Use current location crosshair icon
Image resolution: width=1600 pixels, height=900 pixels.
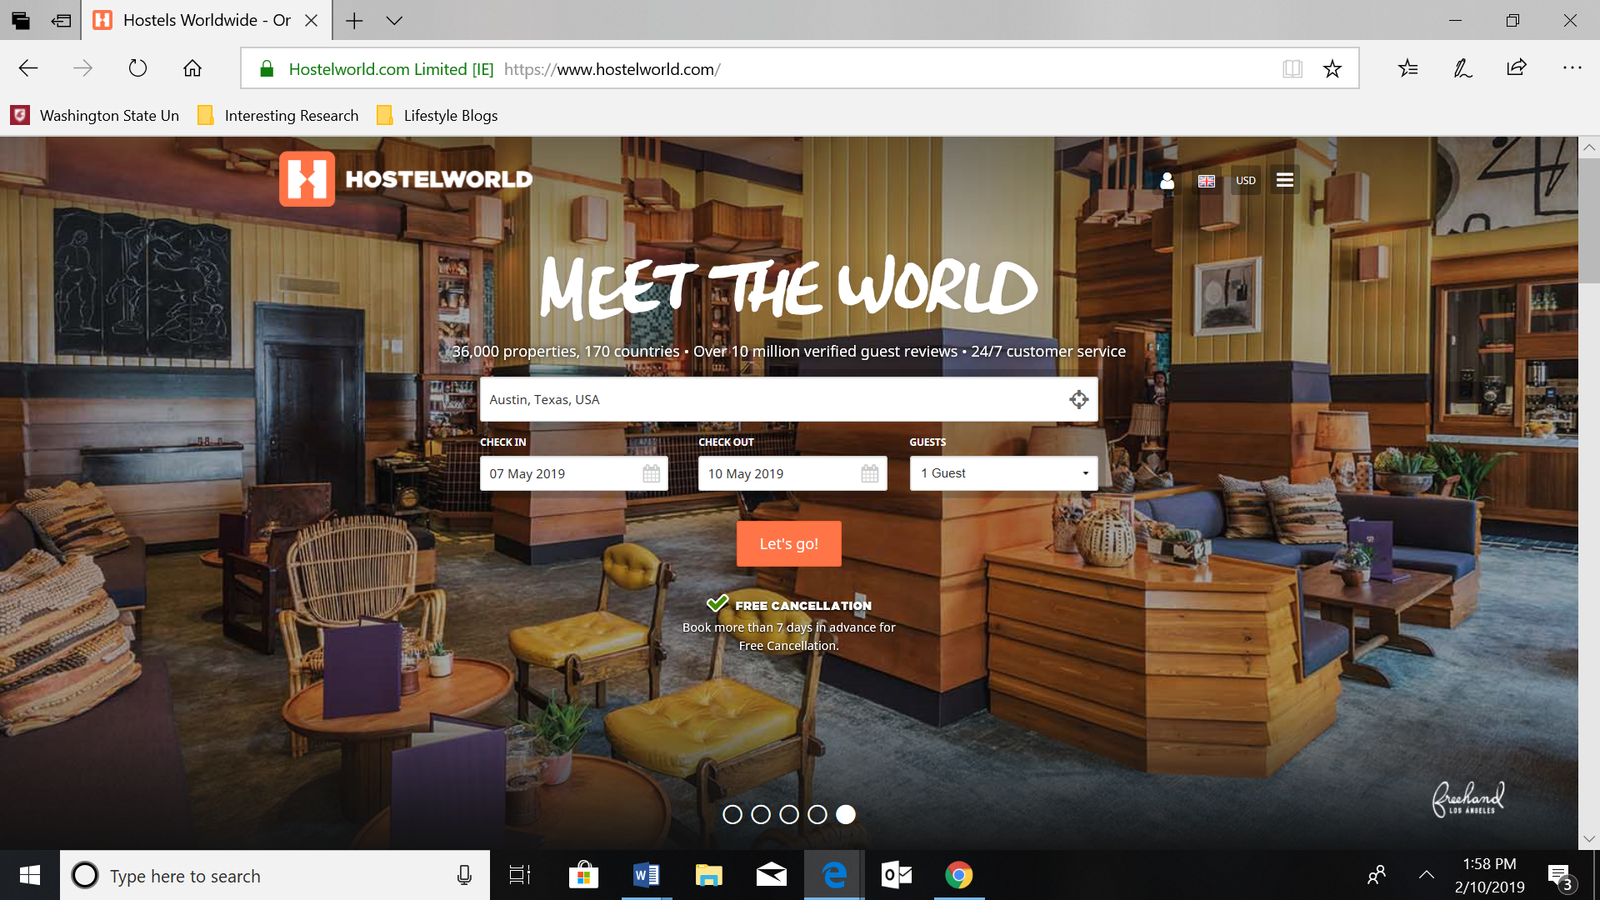(1079, 400)
